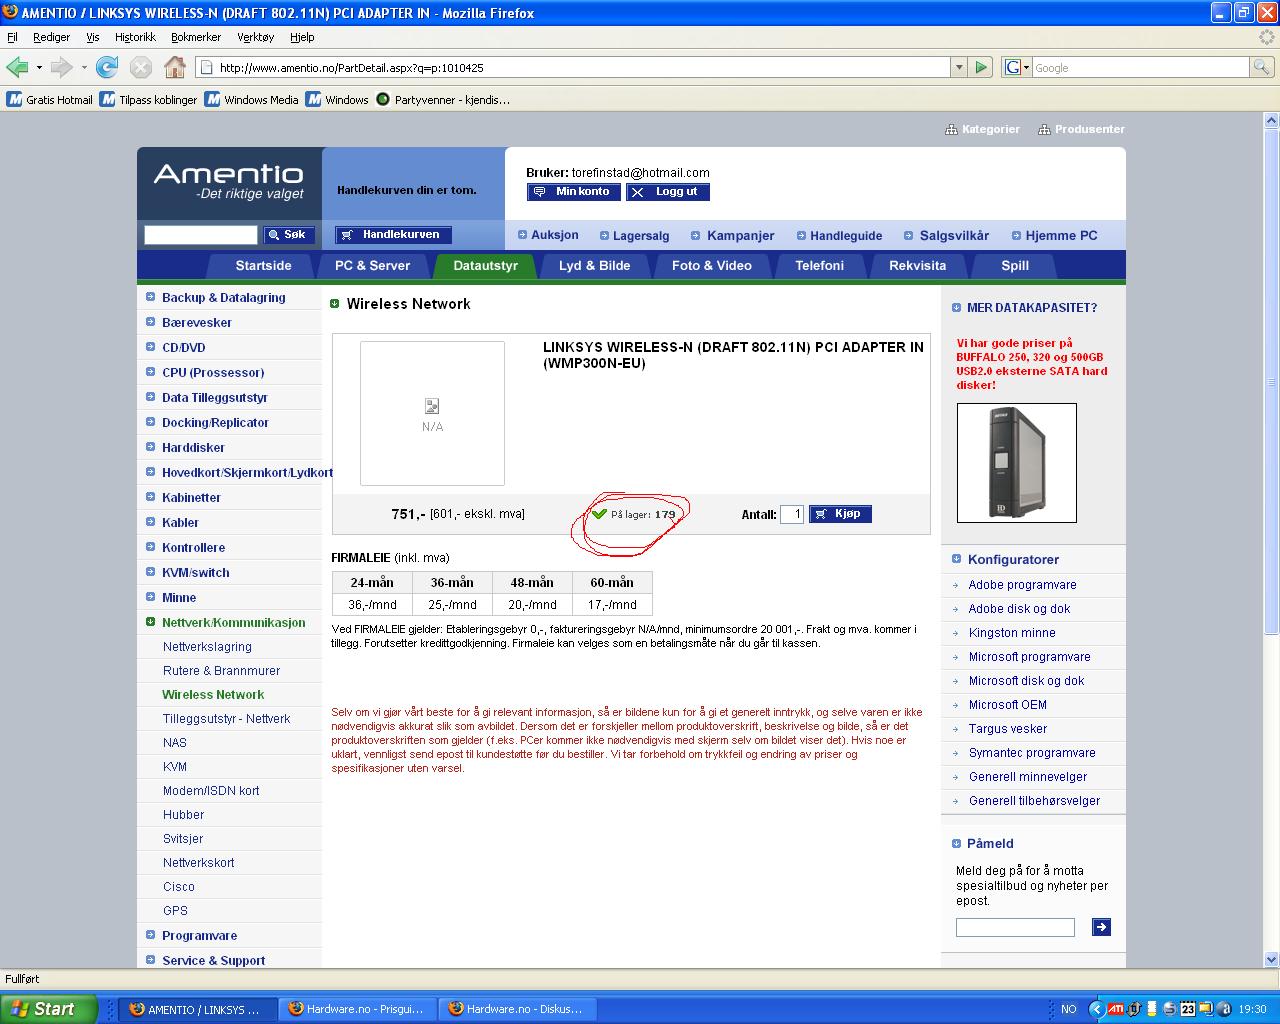1280x1024 pixels.
Task: Click the Antall quantity field
Action: click(x=792, y=514)
